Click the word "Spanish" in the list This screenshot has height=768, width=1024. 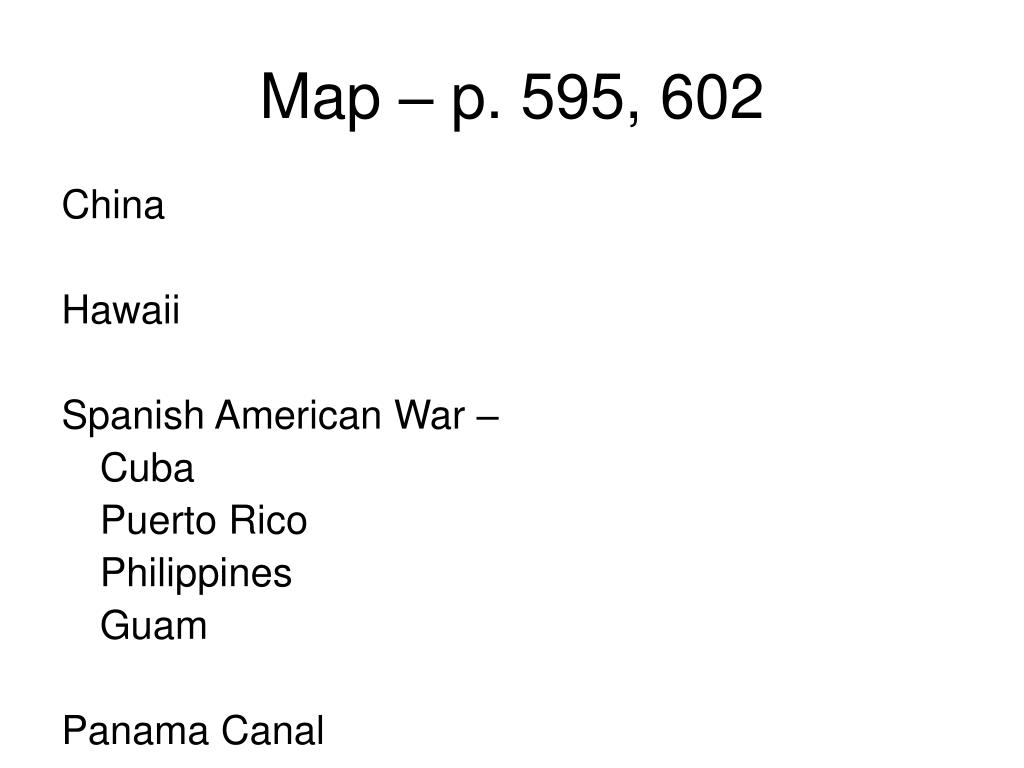pos(133,417)
